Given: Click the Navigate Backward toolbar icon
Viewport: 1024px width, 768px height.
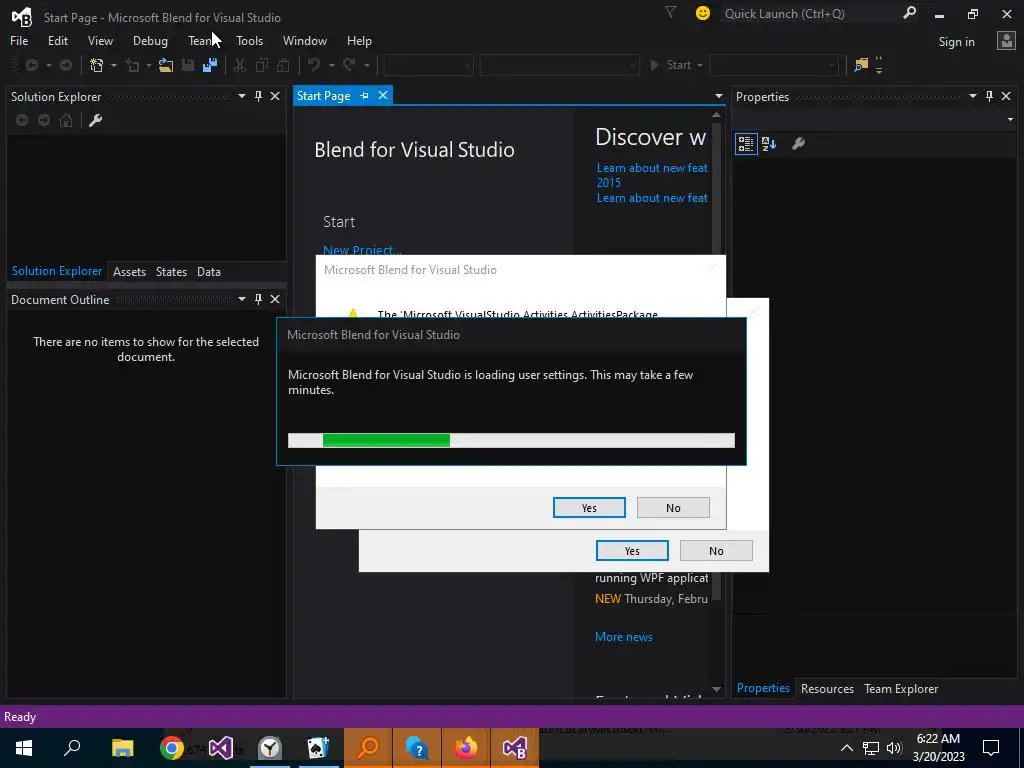Looking at the screenshot, I should (31, 65).
